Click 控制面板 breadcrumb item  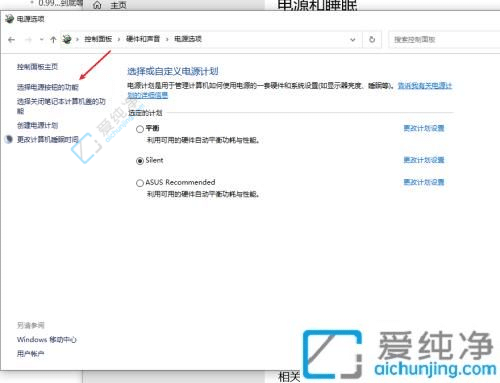[98, 39]
